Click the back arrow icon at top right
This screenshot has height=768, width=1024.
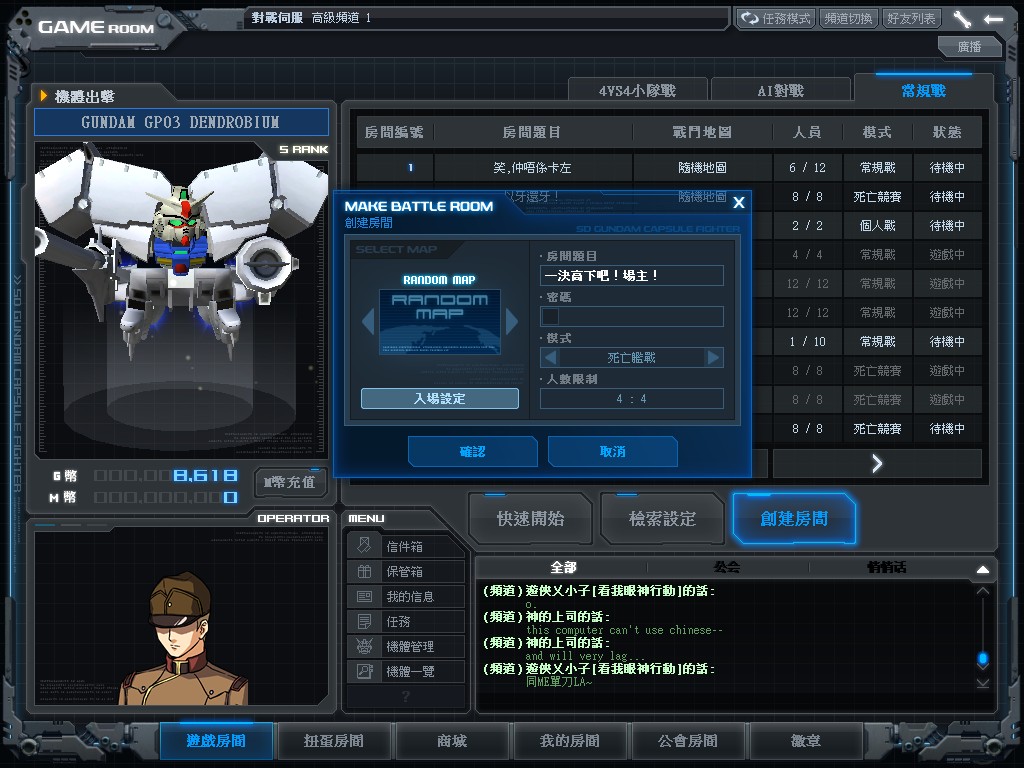click(x=993, y=19)
